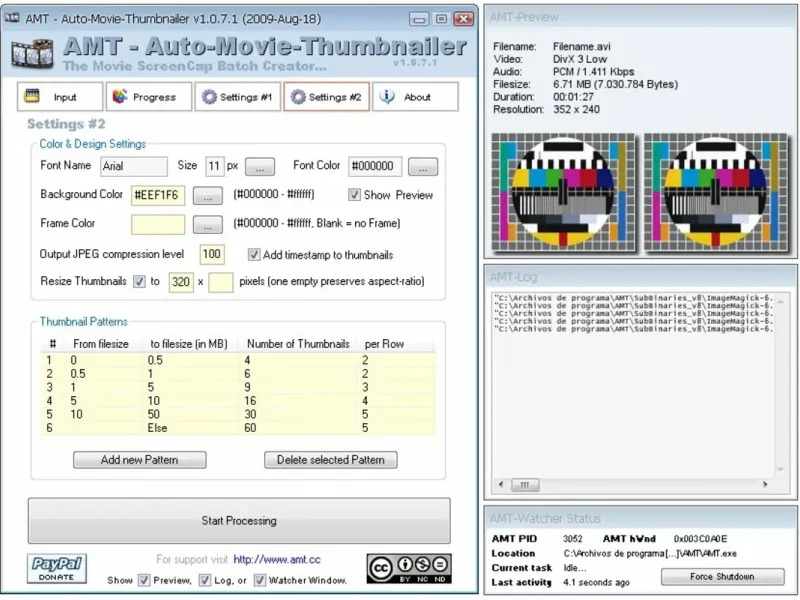800x600 pixels.
Task: Click the to filesize (in MB) column header
Action: click(189, 344)
